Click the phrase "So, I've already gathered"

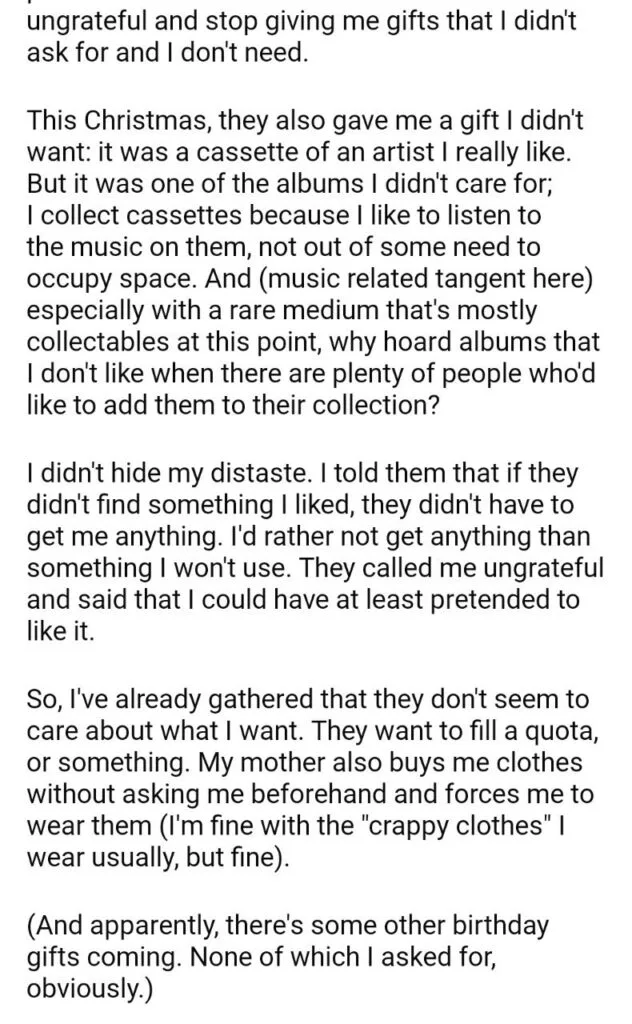[169, 699]
